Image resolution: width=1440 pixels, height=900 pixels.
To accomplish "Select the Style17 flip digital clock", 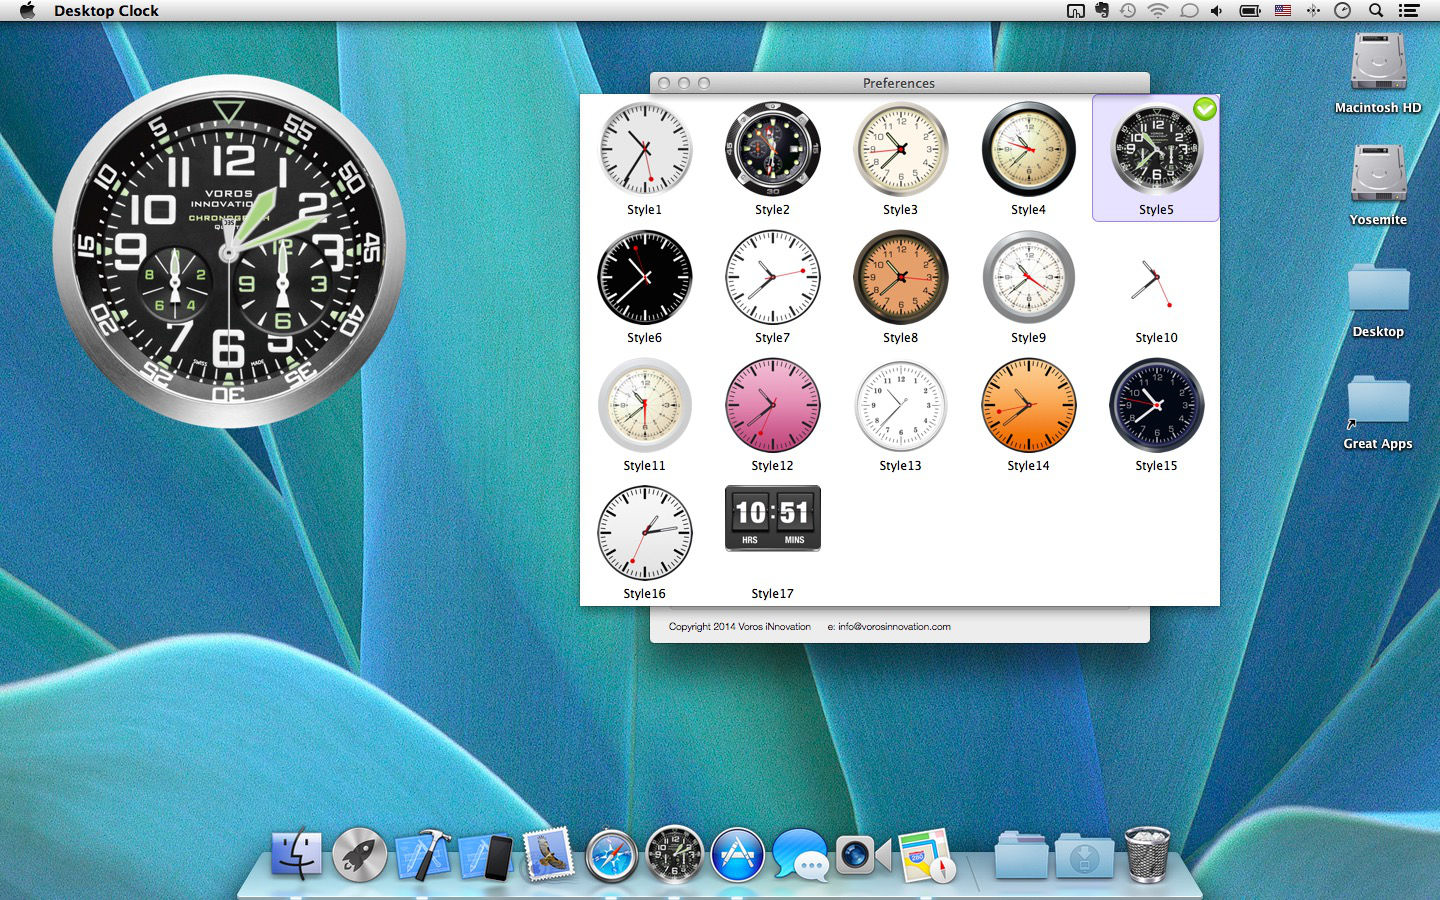I will coord(772,518).
